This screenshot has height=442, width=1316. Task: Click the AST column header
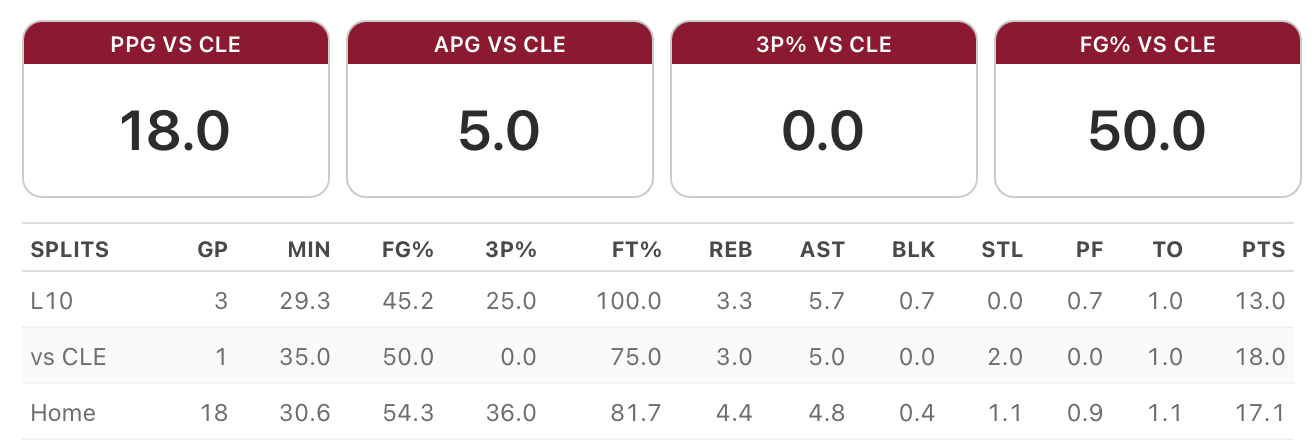click(822, 250)
